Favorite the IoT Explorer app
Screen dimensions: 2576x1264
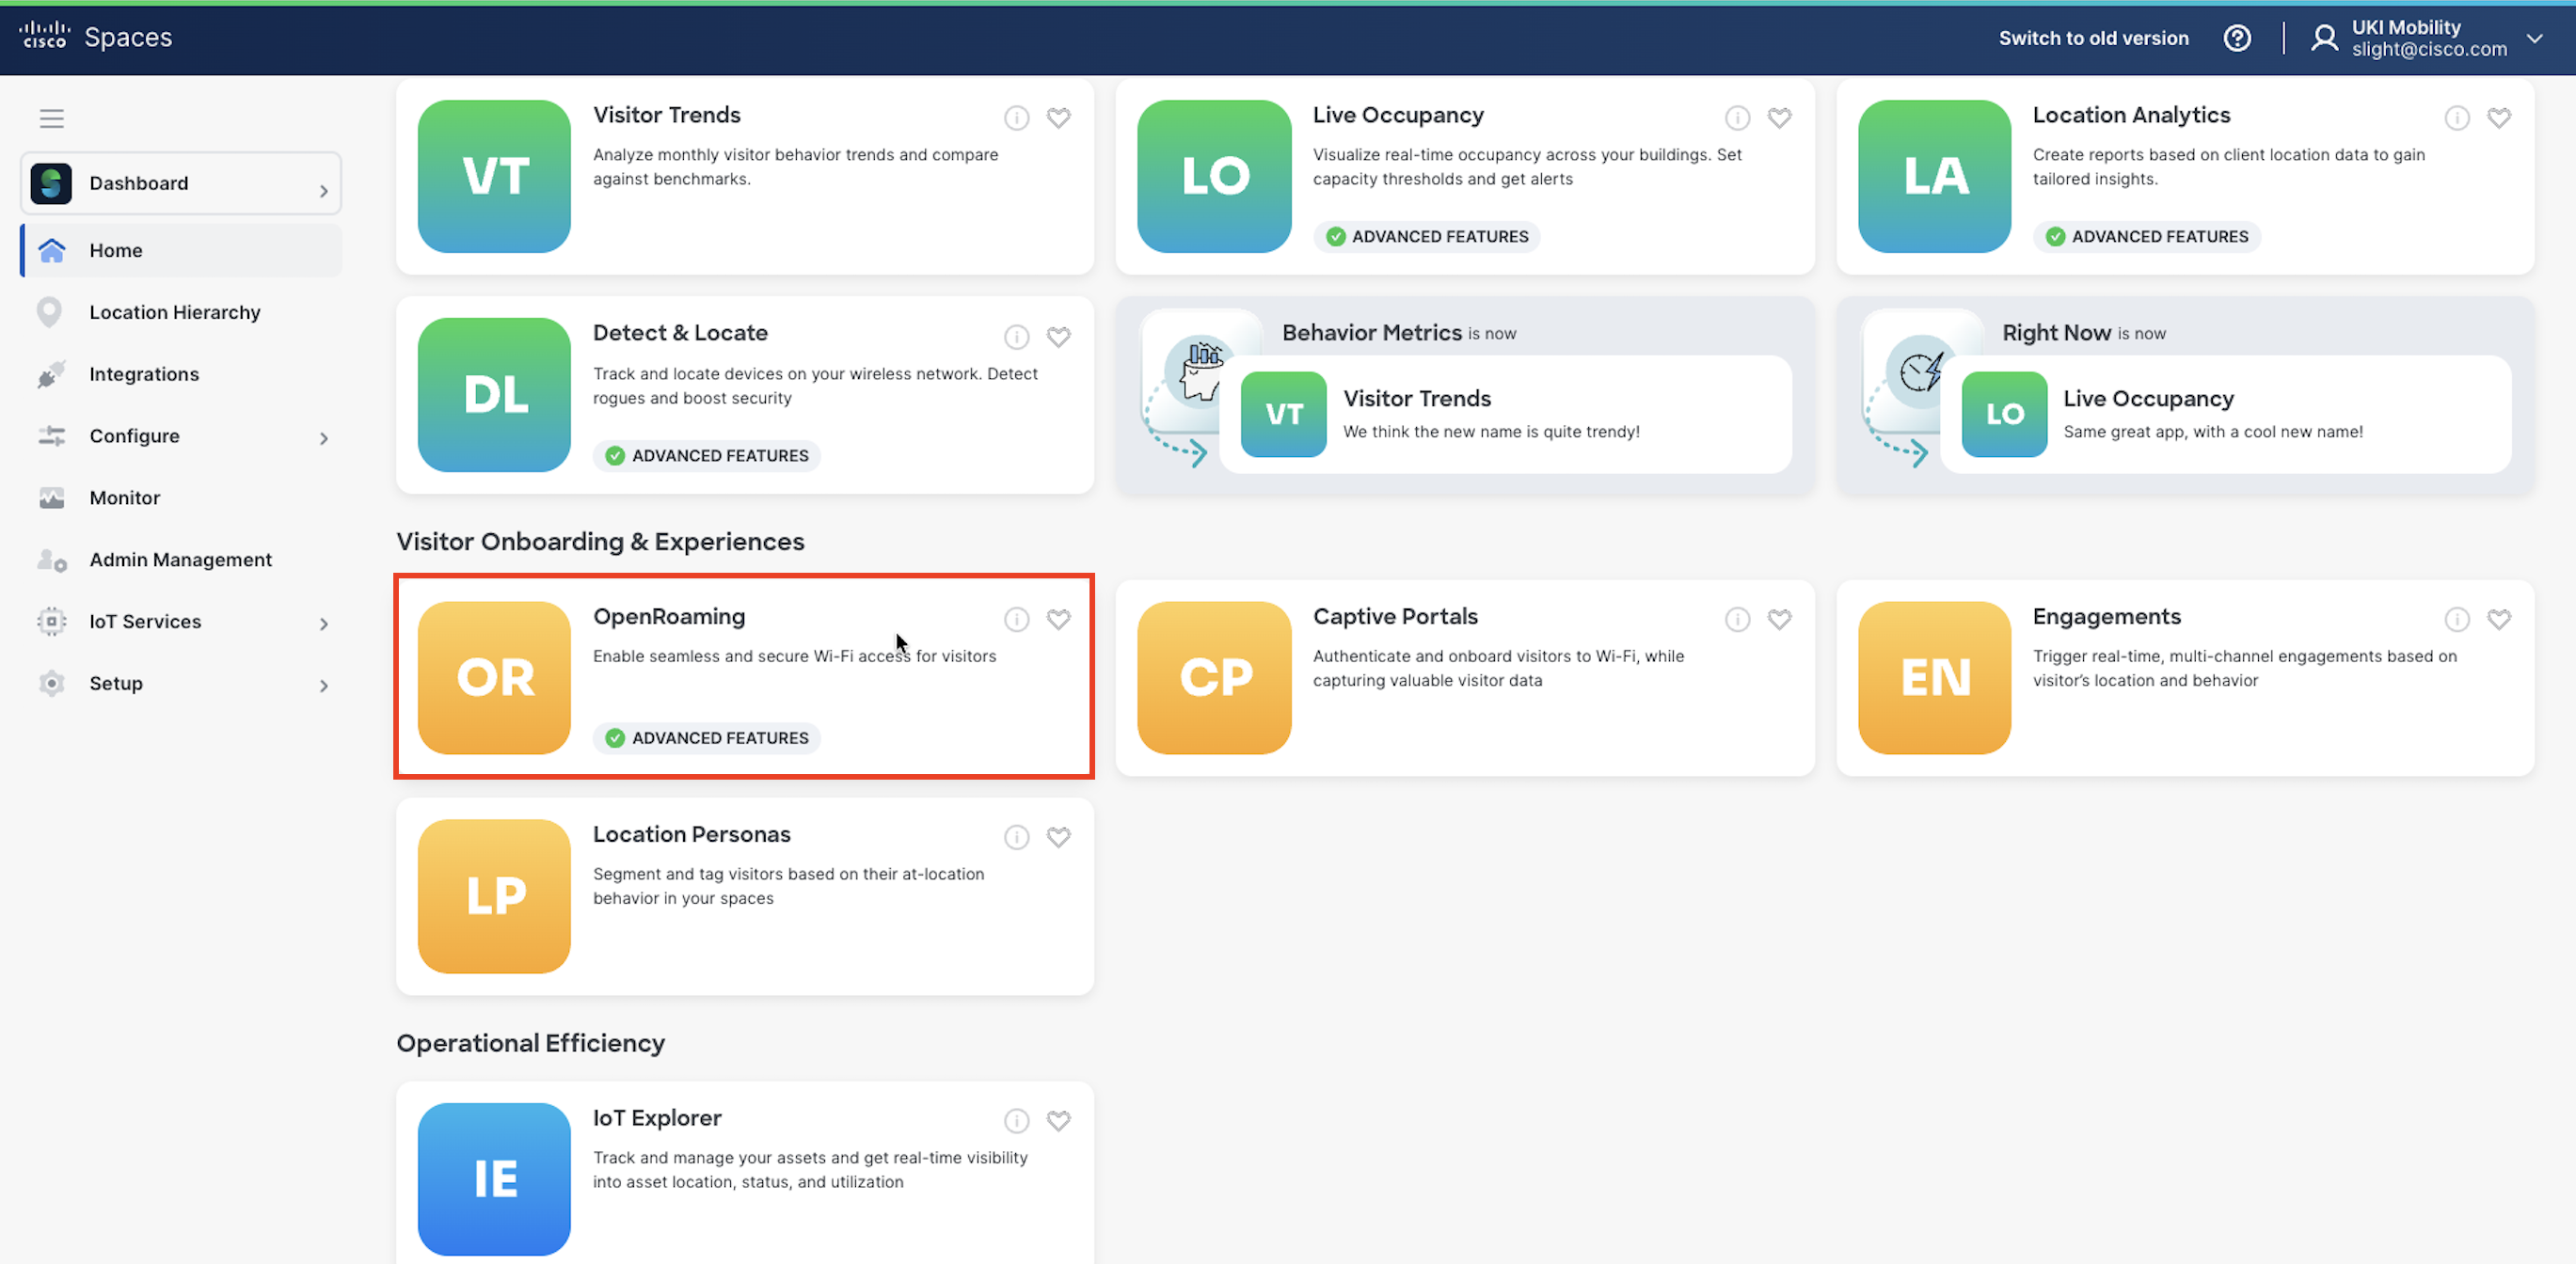tap(1058, 1121)
